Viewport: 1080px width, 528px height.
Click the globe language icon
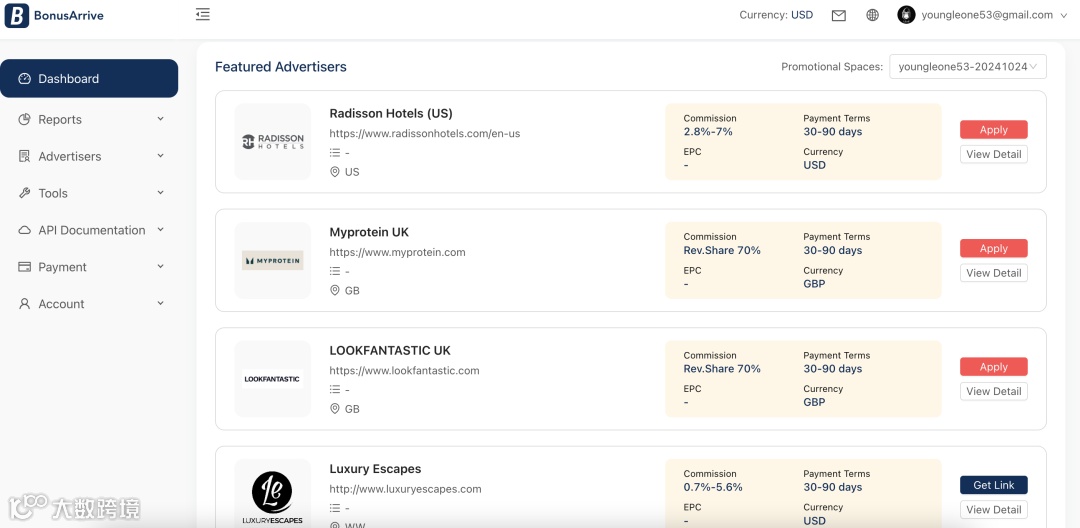[872, 15]
